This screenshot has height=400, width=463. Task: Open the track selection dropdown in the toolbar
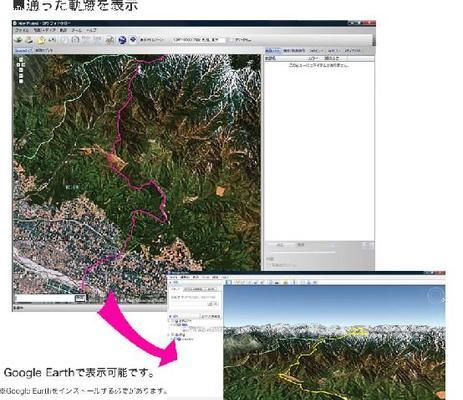click(199, 40)
